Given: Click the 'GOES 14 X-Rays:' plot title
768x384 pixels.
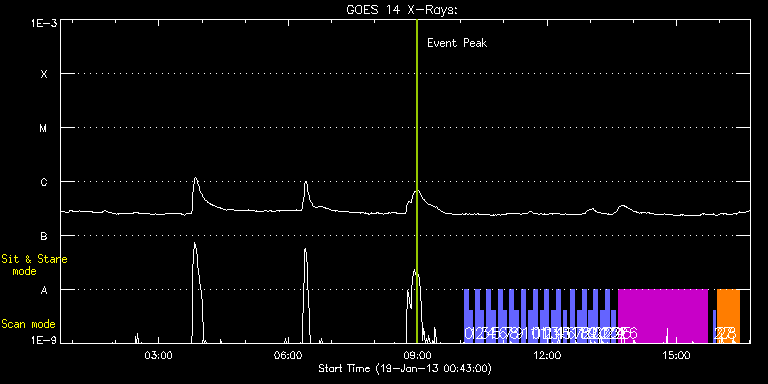Looking at the screenshot, I should click(402, 10).
